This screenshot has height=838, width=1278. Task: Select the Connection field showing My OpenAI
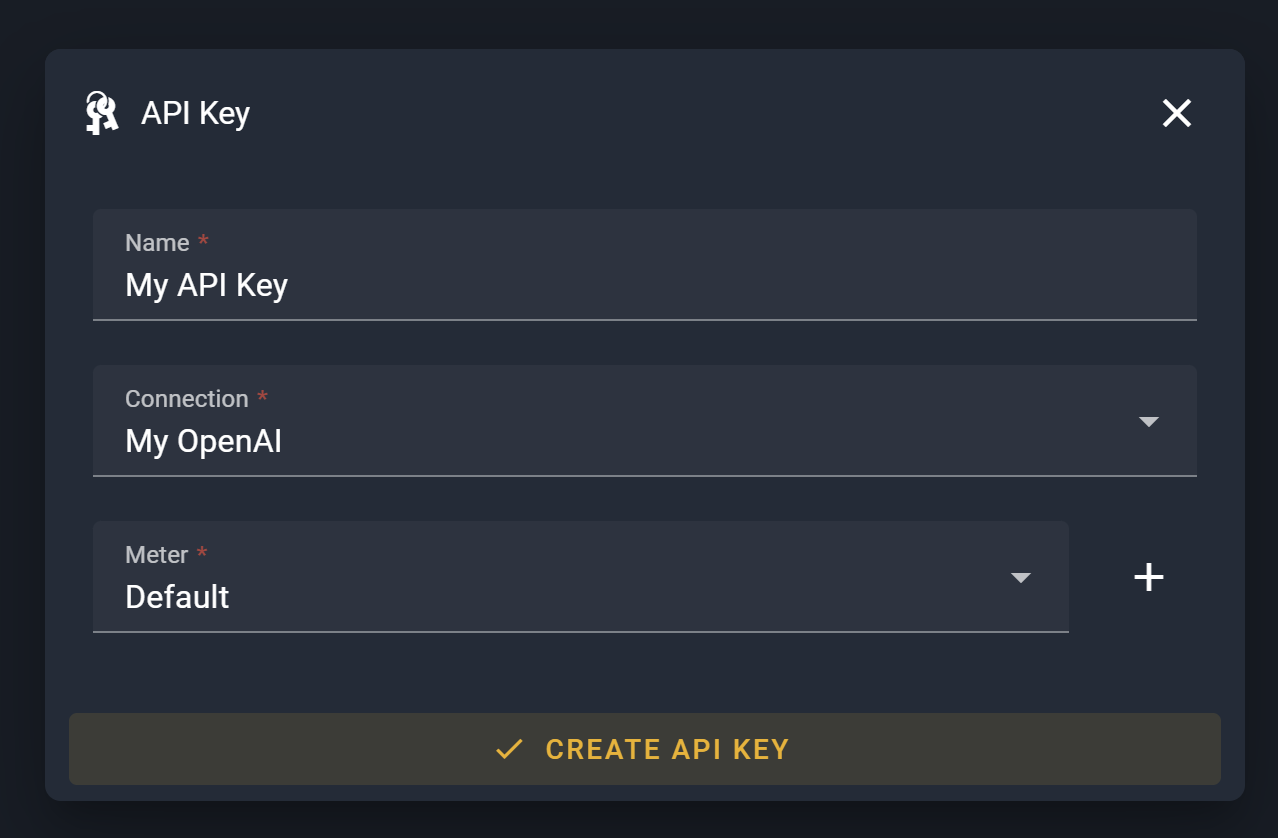point(600,421)
